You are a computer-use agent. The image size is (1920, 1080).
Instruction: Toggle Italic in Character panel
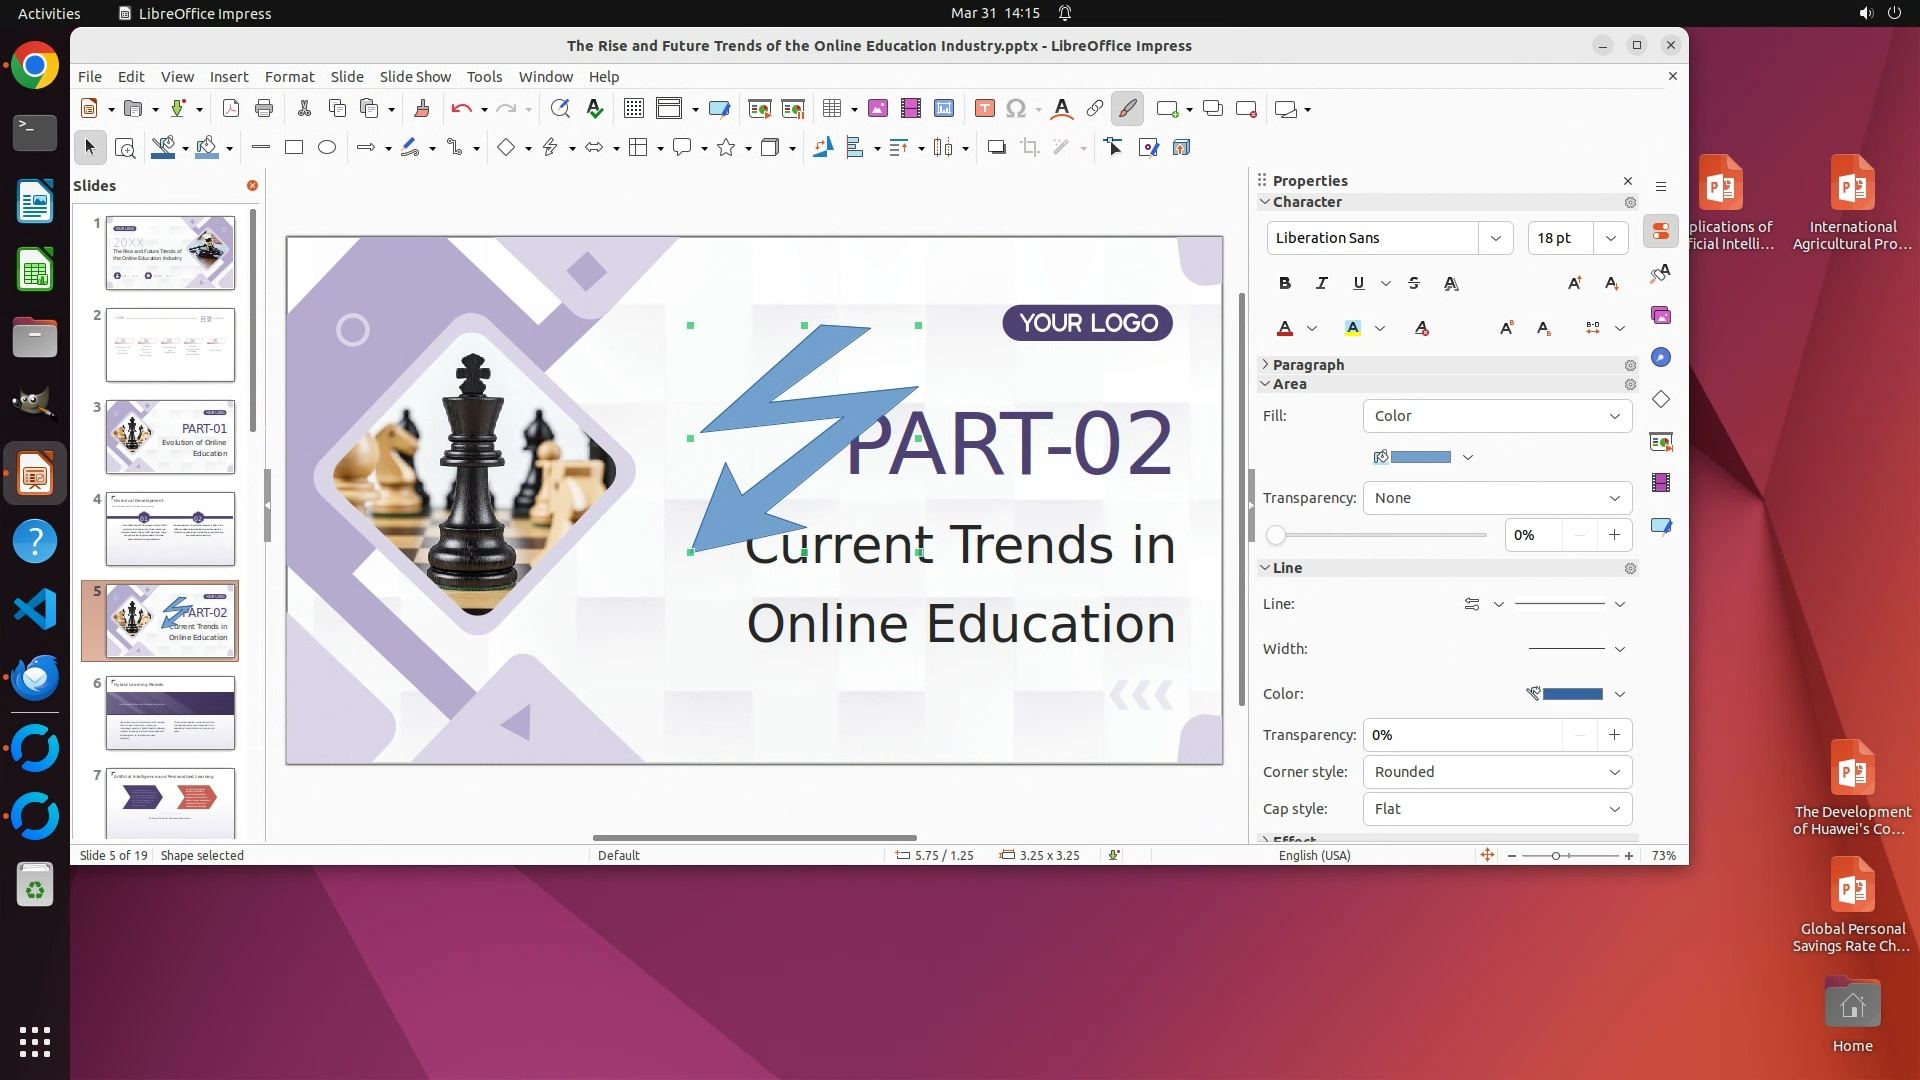[1322, 284]
